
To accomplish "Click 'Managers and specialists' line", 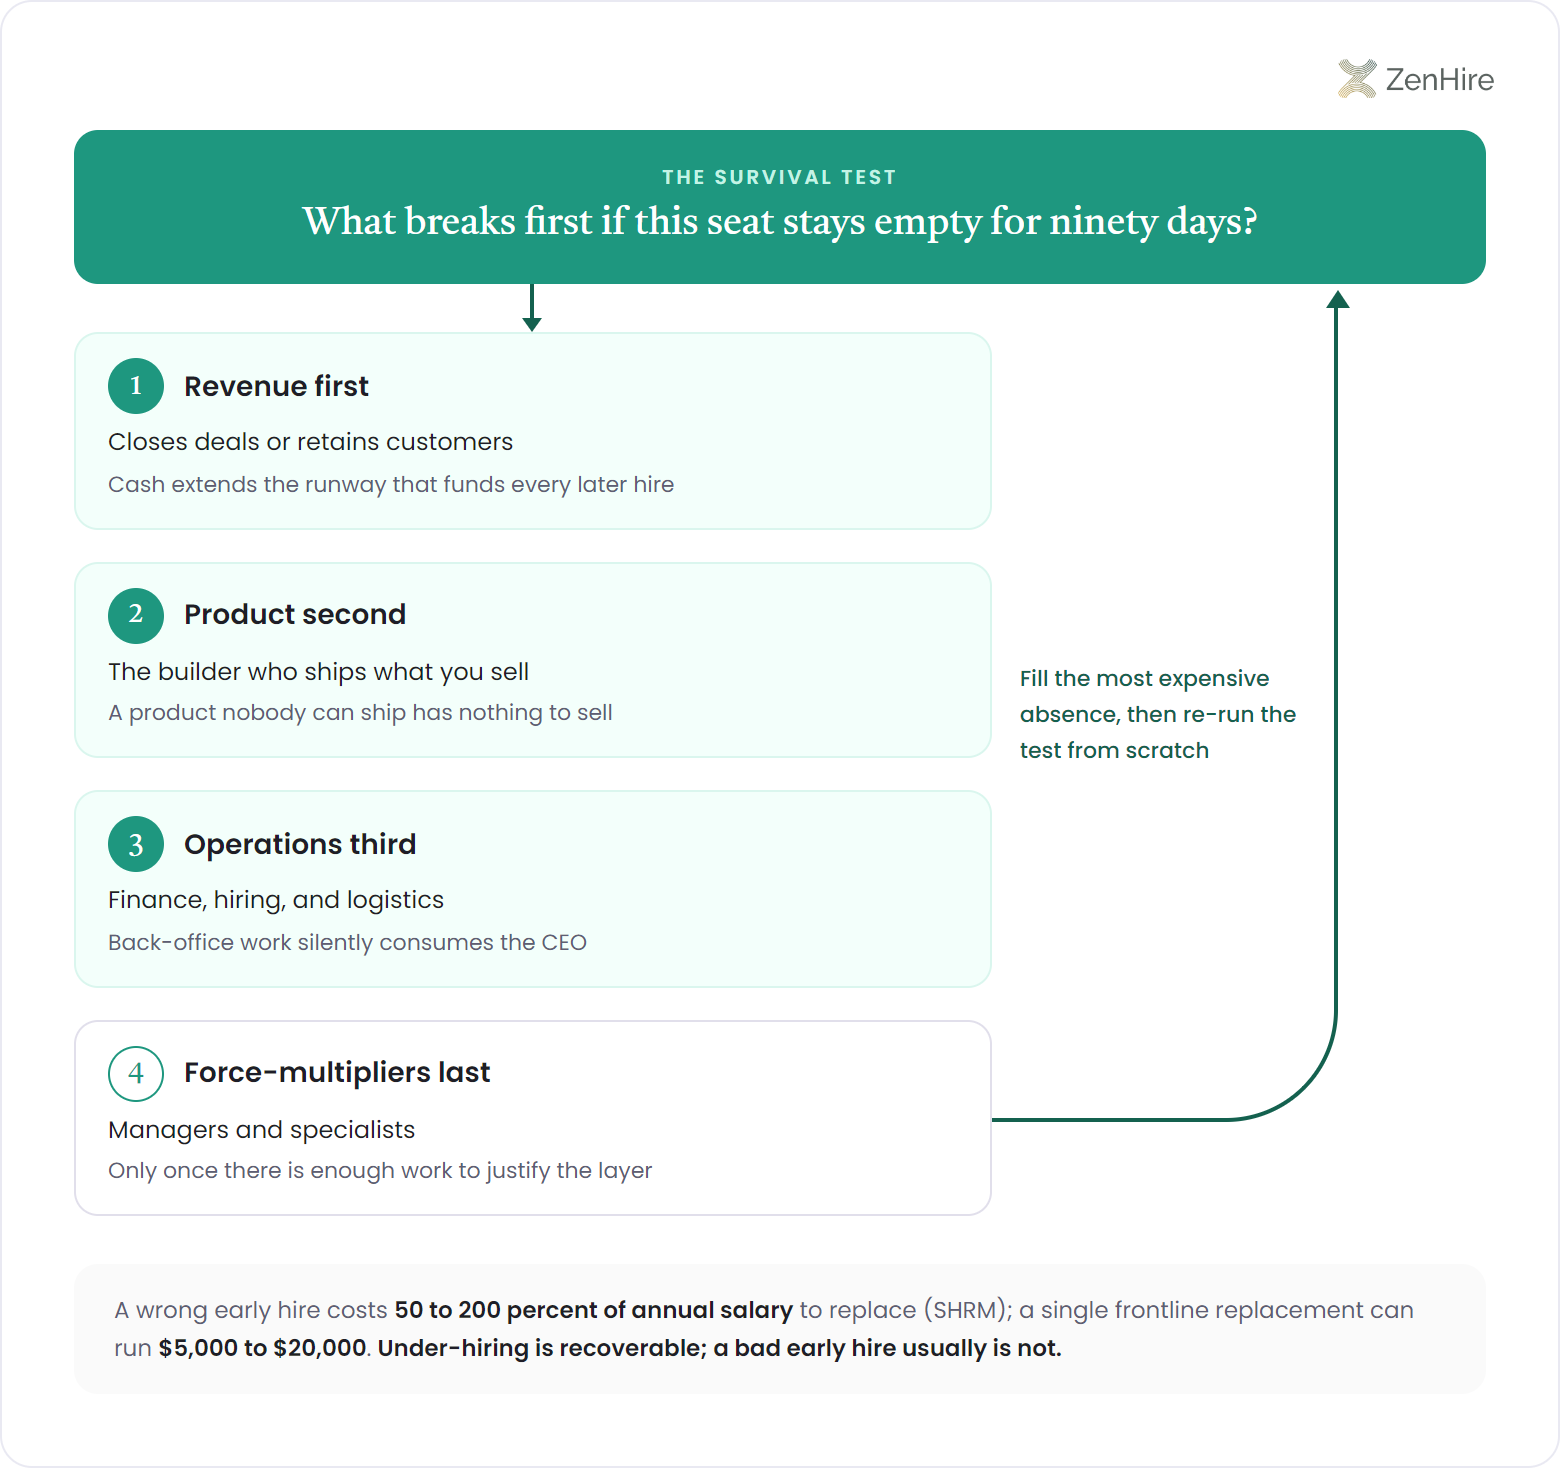I will (261, 1130).
